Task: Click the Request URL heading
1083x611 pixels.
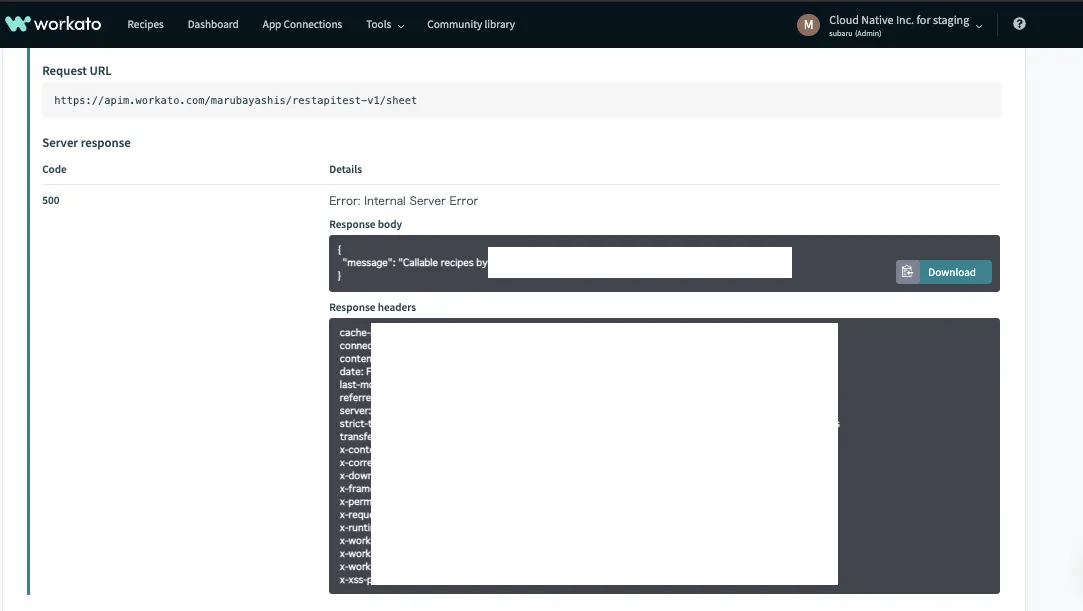Action: point(77,70)
